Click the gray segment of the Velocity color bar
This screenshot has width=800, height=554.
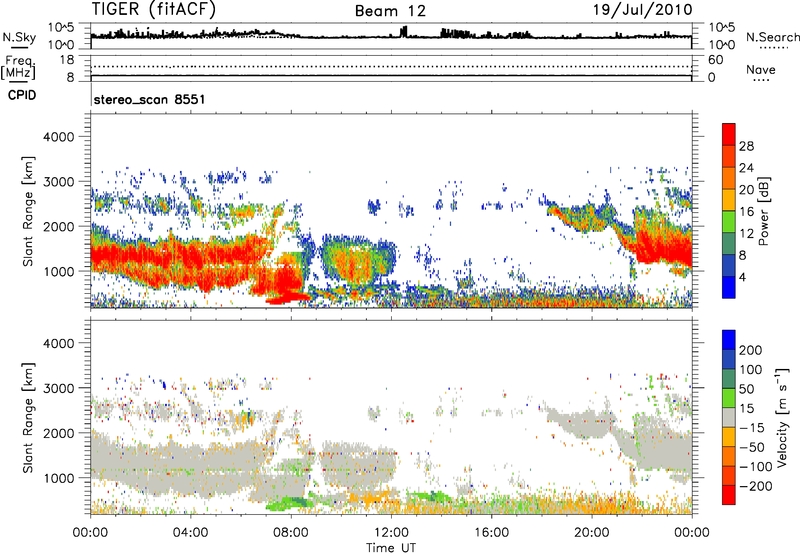coord(729,418)
